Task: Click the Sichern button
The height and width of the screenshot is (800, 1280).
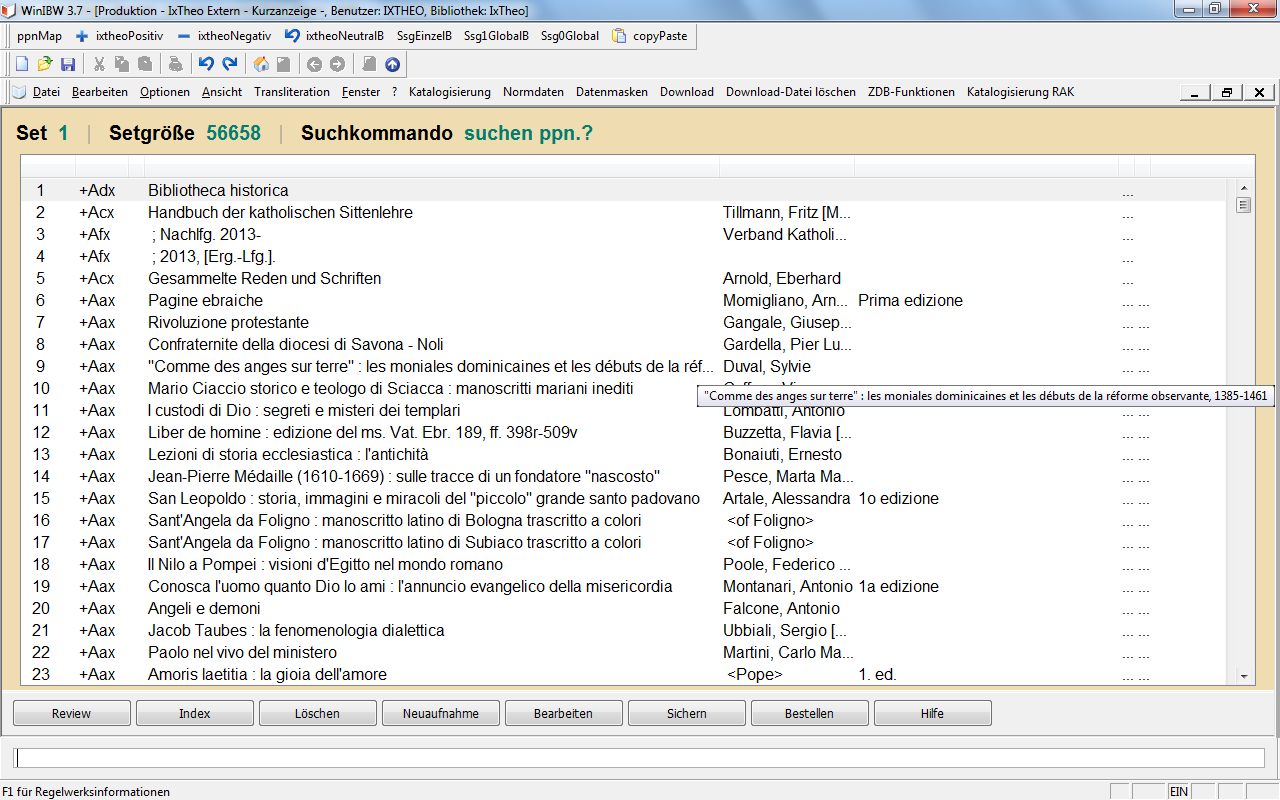Action: 687,714
